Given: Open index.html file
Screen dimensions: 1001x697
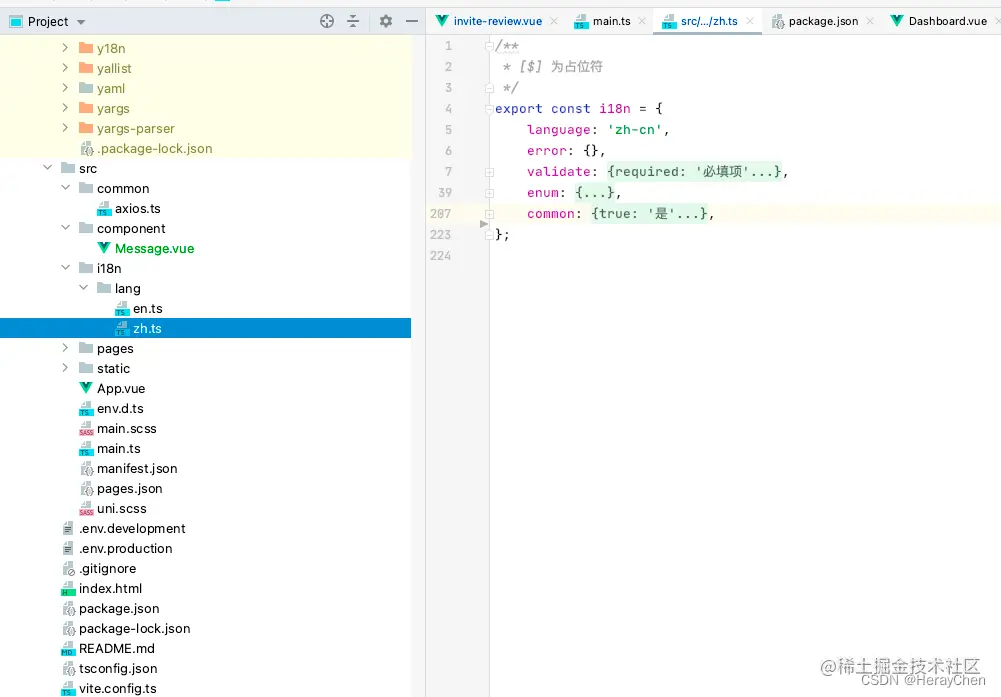Looking at the screenshot, I should [x=110, y=588].
